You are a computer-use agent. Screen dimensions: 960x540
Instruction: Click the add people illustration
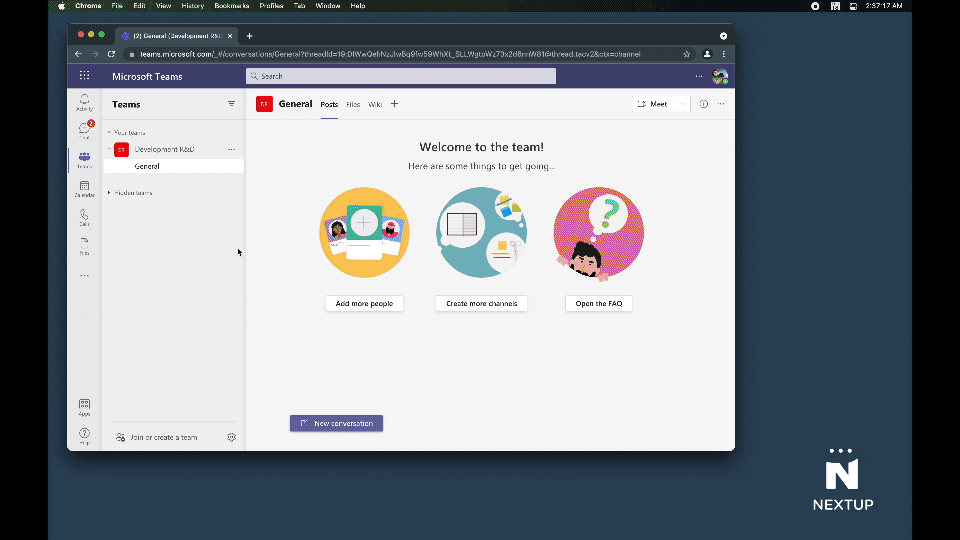coord(364,233)
